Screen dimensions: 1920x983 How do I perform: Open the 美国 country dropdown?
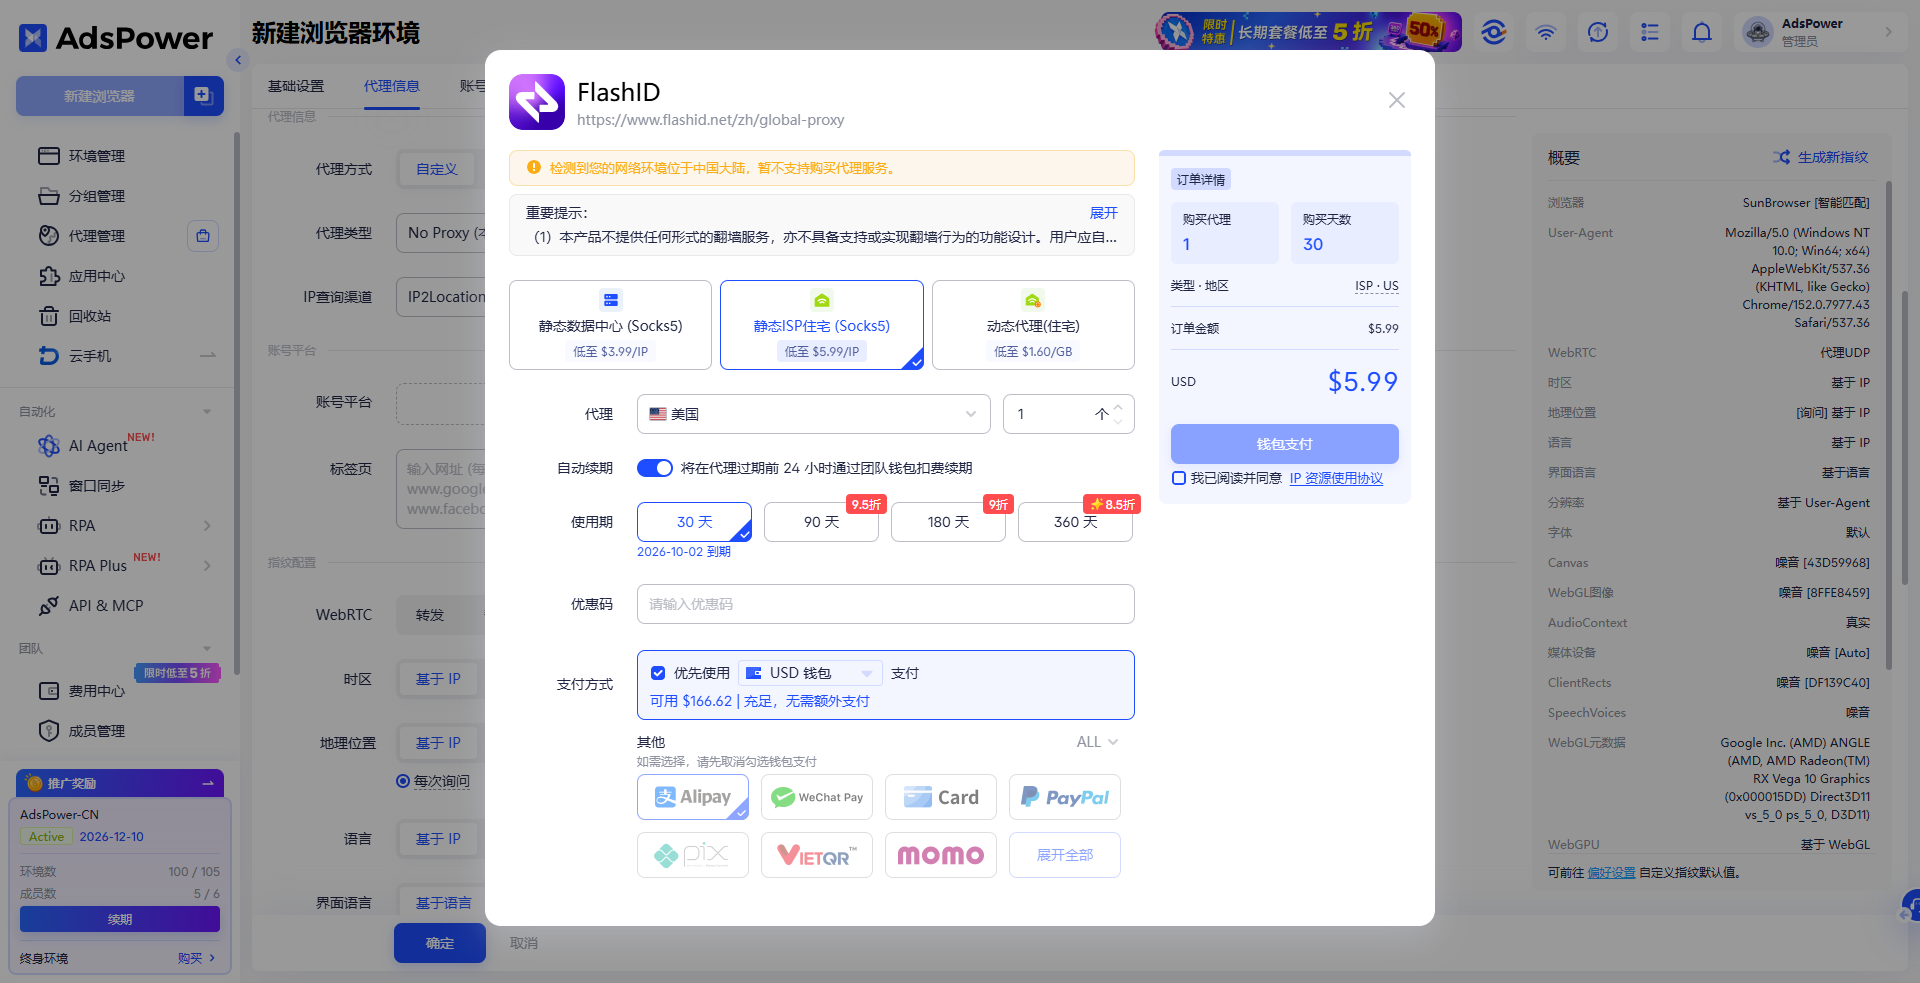[813, 414]
